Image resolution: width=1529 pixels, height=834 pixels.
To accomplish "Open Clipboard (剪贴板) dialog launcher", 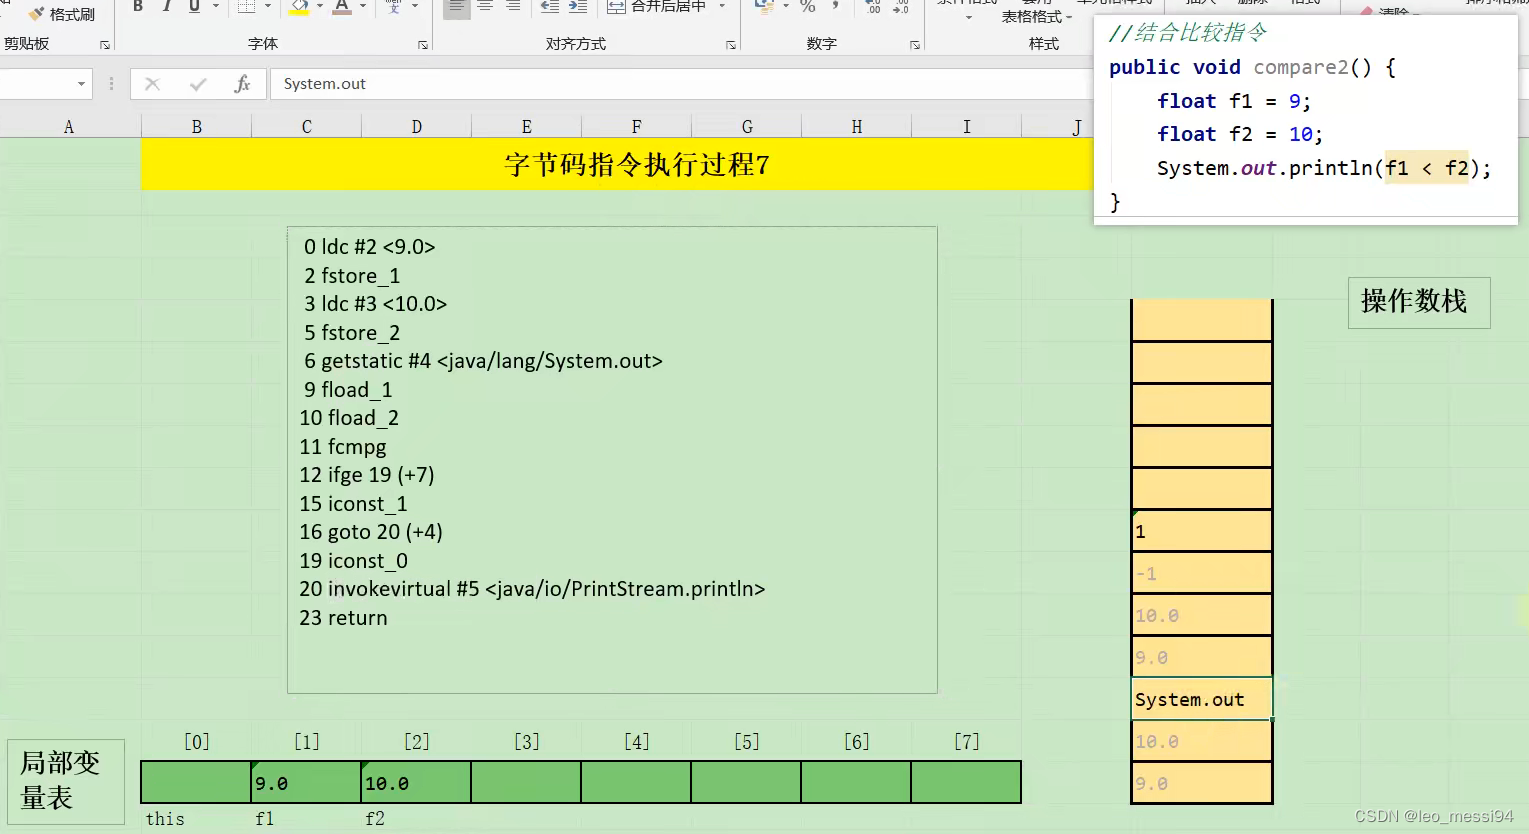I will tap(105, 45).
